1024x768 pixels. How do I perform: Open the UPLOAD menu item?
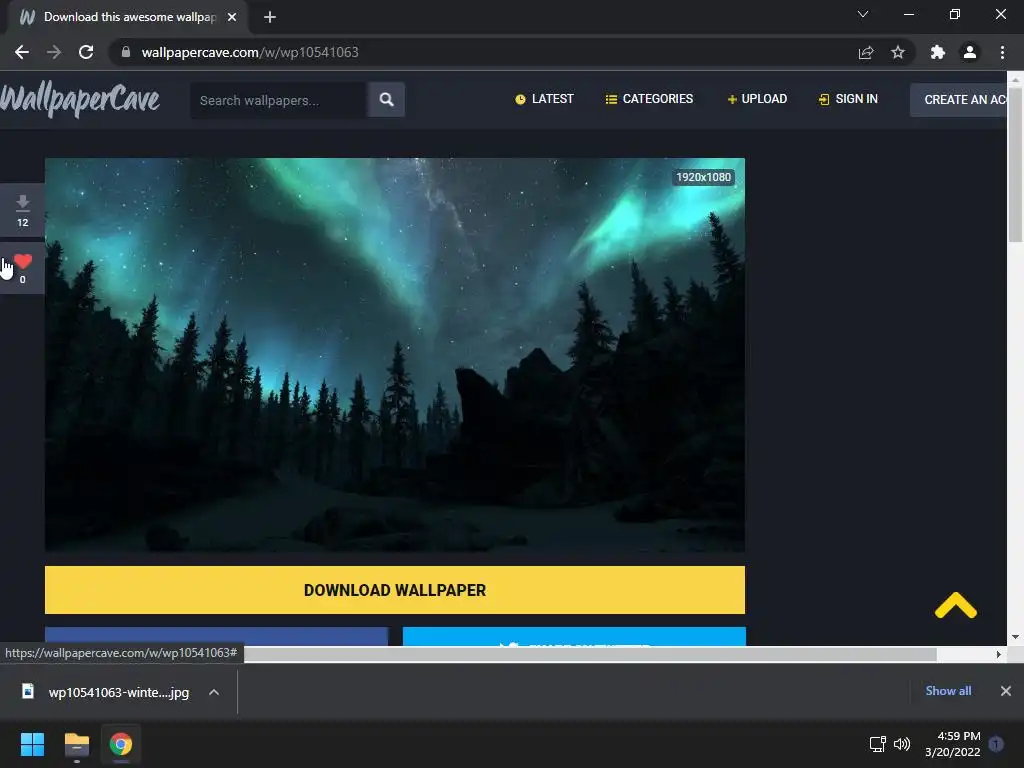pos(757,99)
